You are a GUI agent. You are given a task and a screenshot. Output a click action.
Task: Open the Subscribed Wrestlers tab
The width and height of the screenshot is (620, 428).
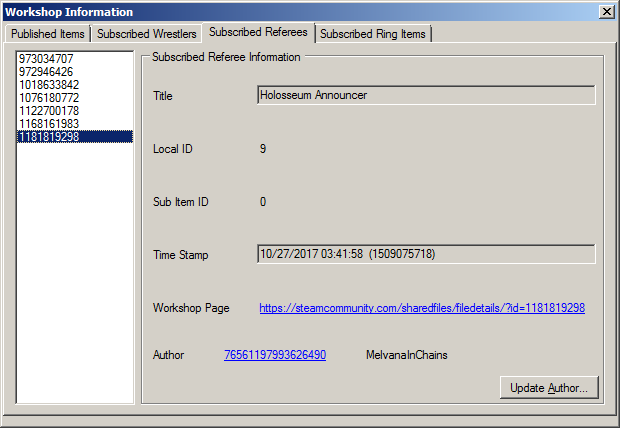tap(146, 34)
